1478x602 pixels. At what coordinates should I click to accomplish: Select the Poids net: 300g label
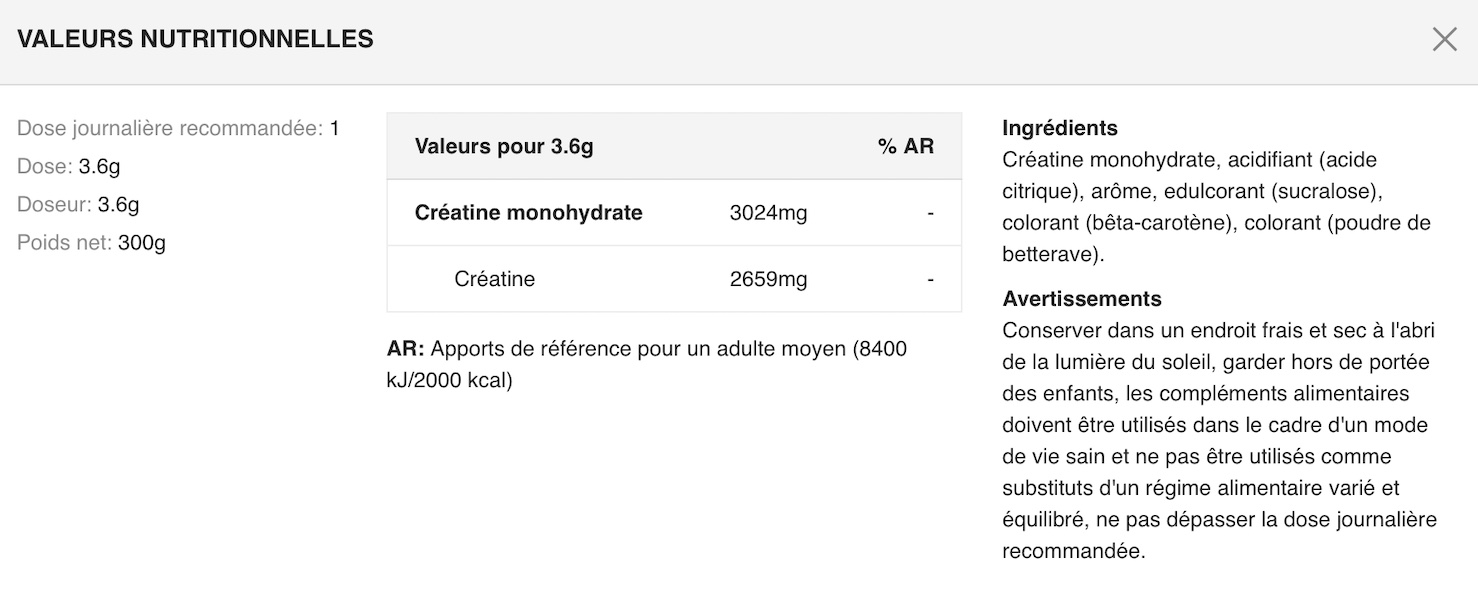click(x=91, y=242)
